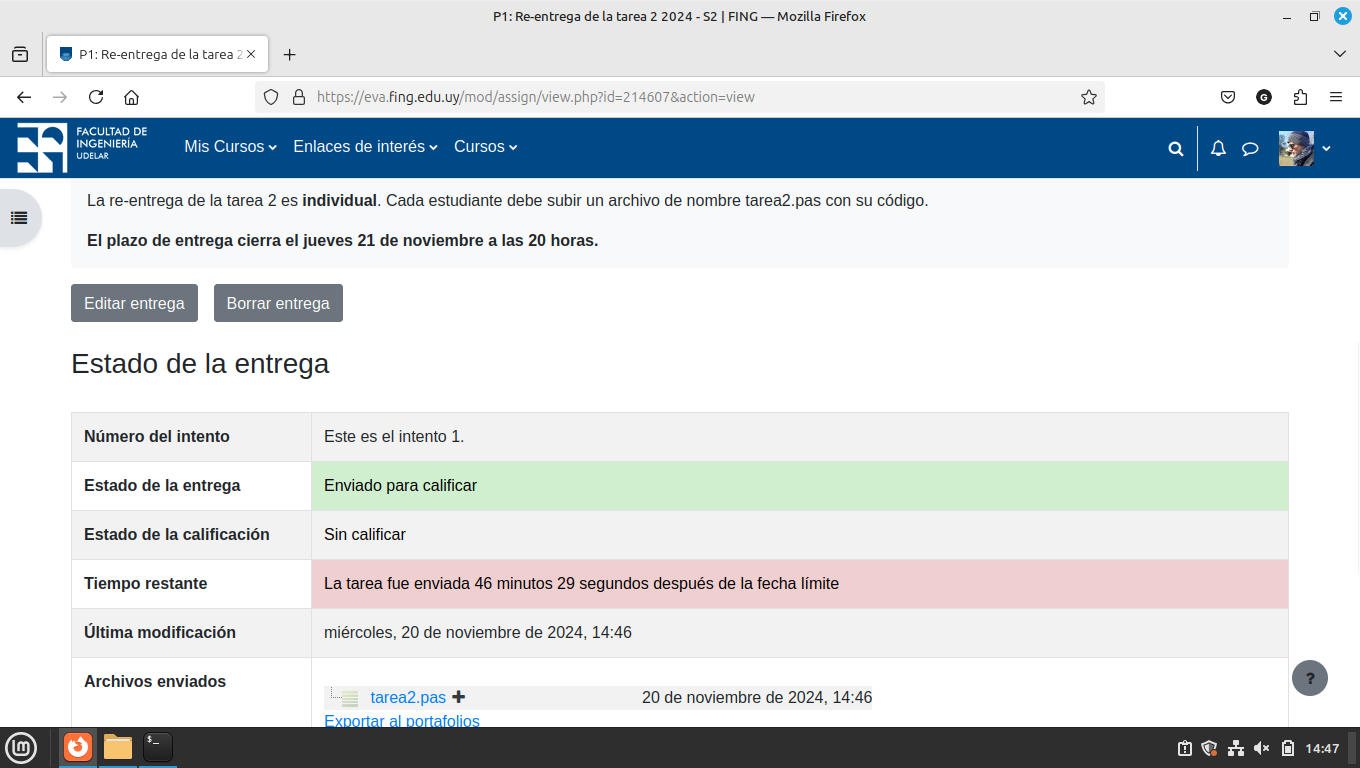Bookmark this page with star
1360x768 pixels.
click(x=1089, y=97)
